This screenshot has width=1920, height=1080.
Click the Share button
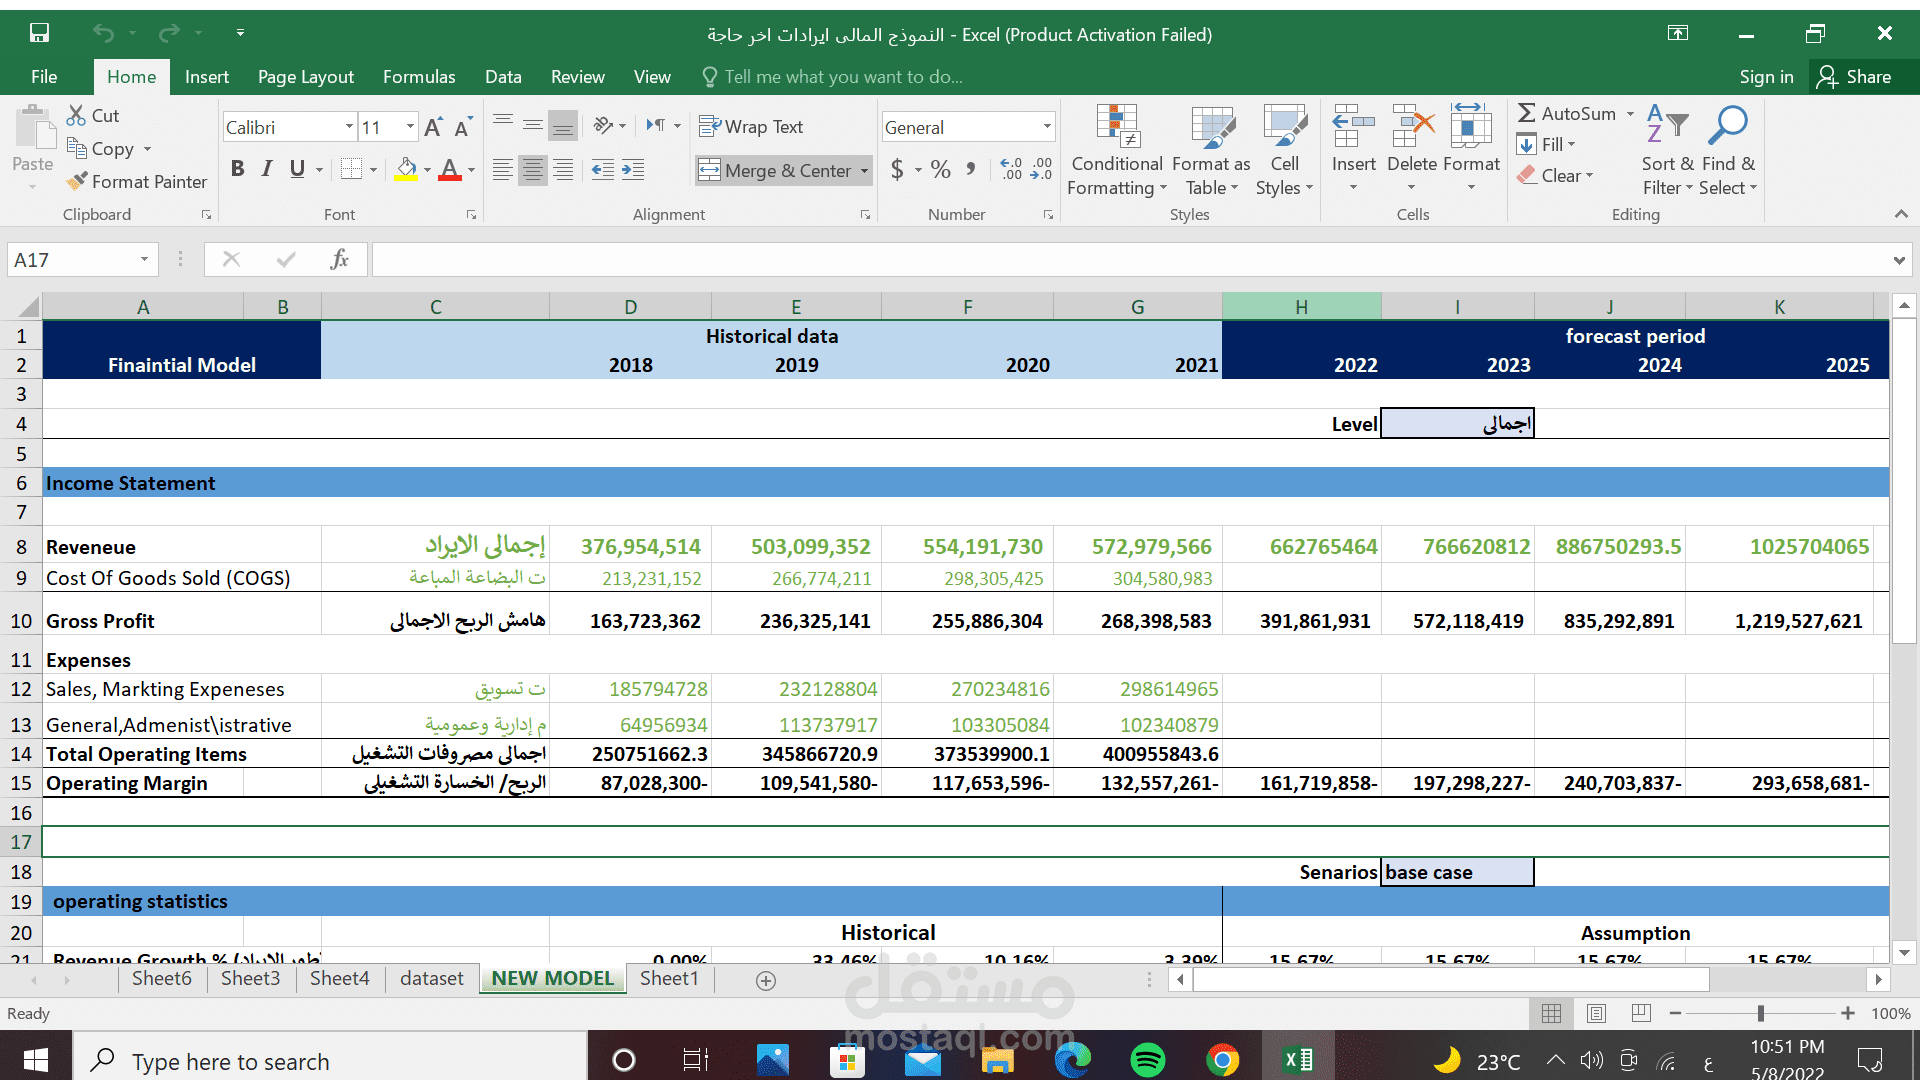(1855, 77)
